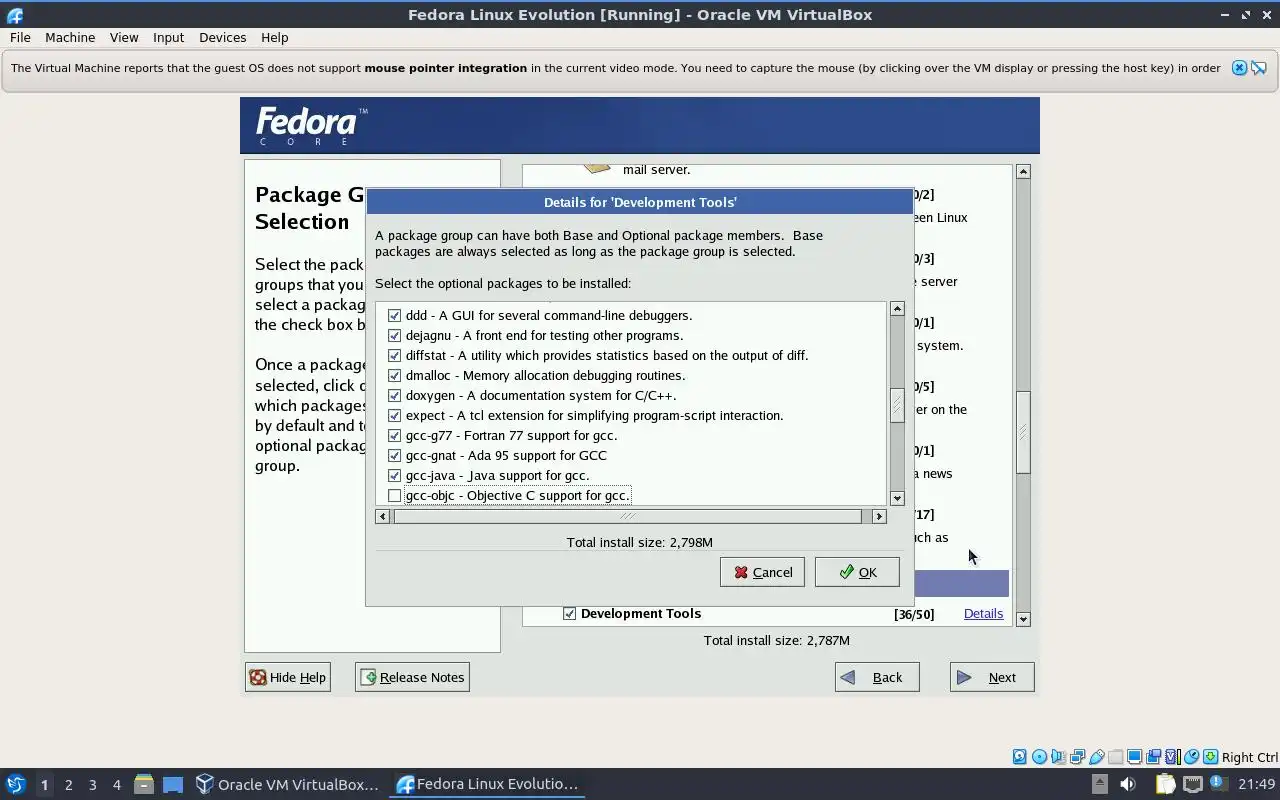The width and height of the screenshot is (1280, 800).
Task: Click the keyboard capture green arrow icon
Action: pyautogui.click(x=1210, y=757)
